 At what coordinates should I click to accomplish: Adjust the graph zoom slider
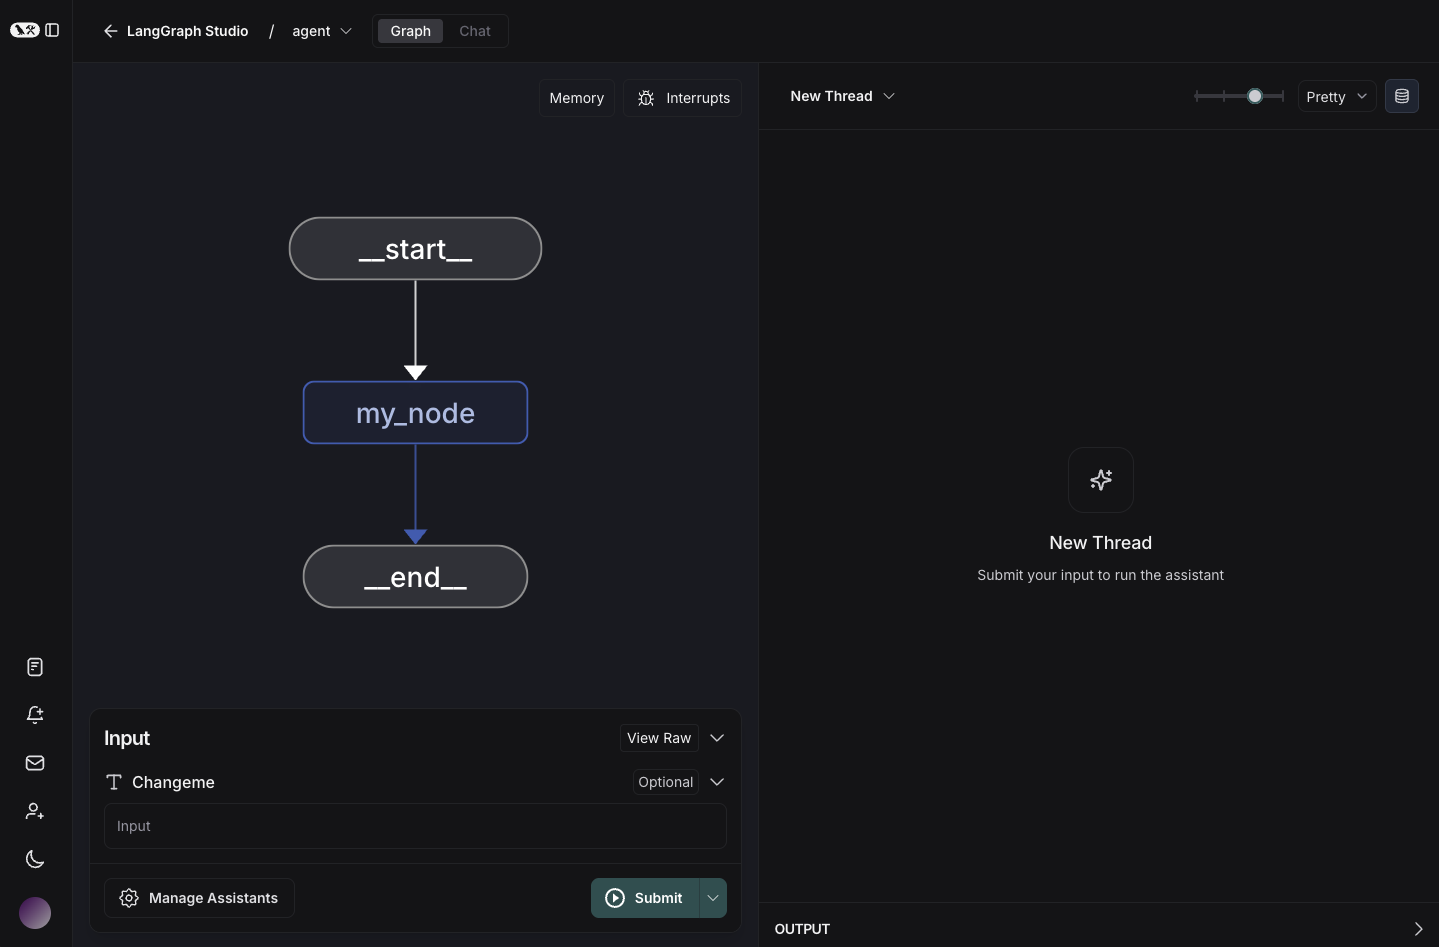click(1254, 96)
